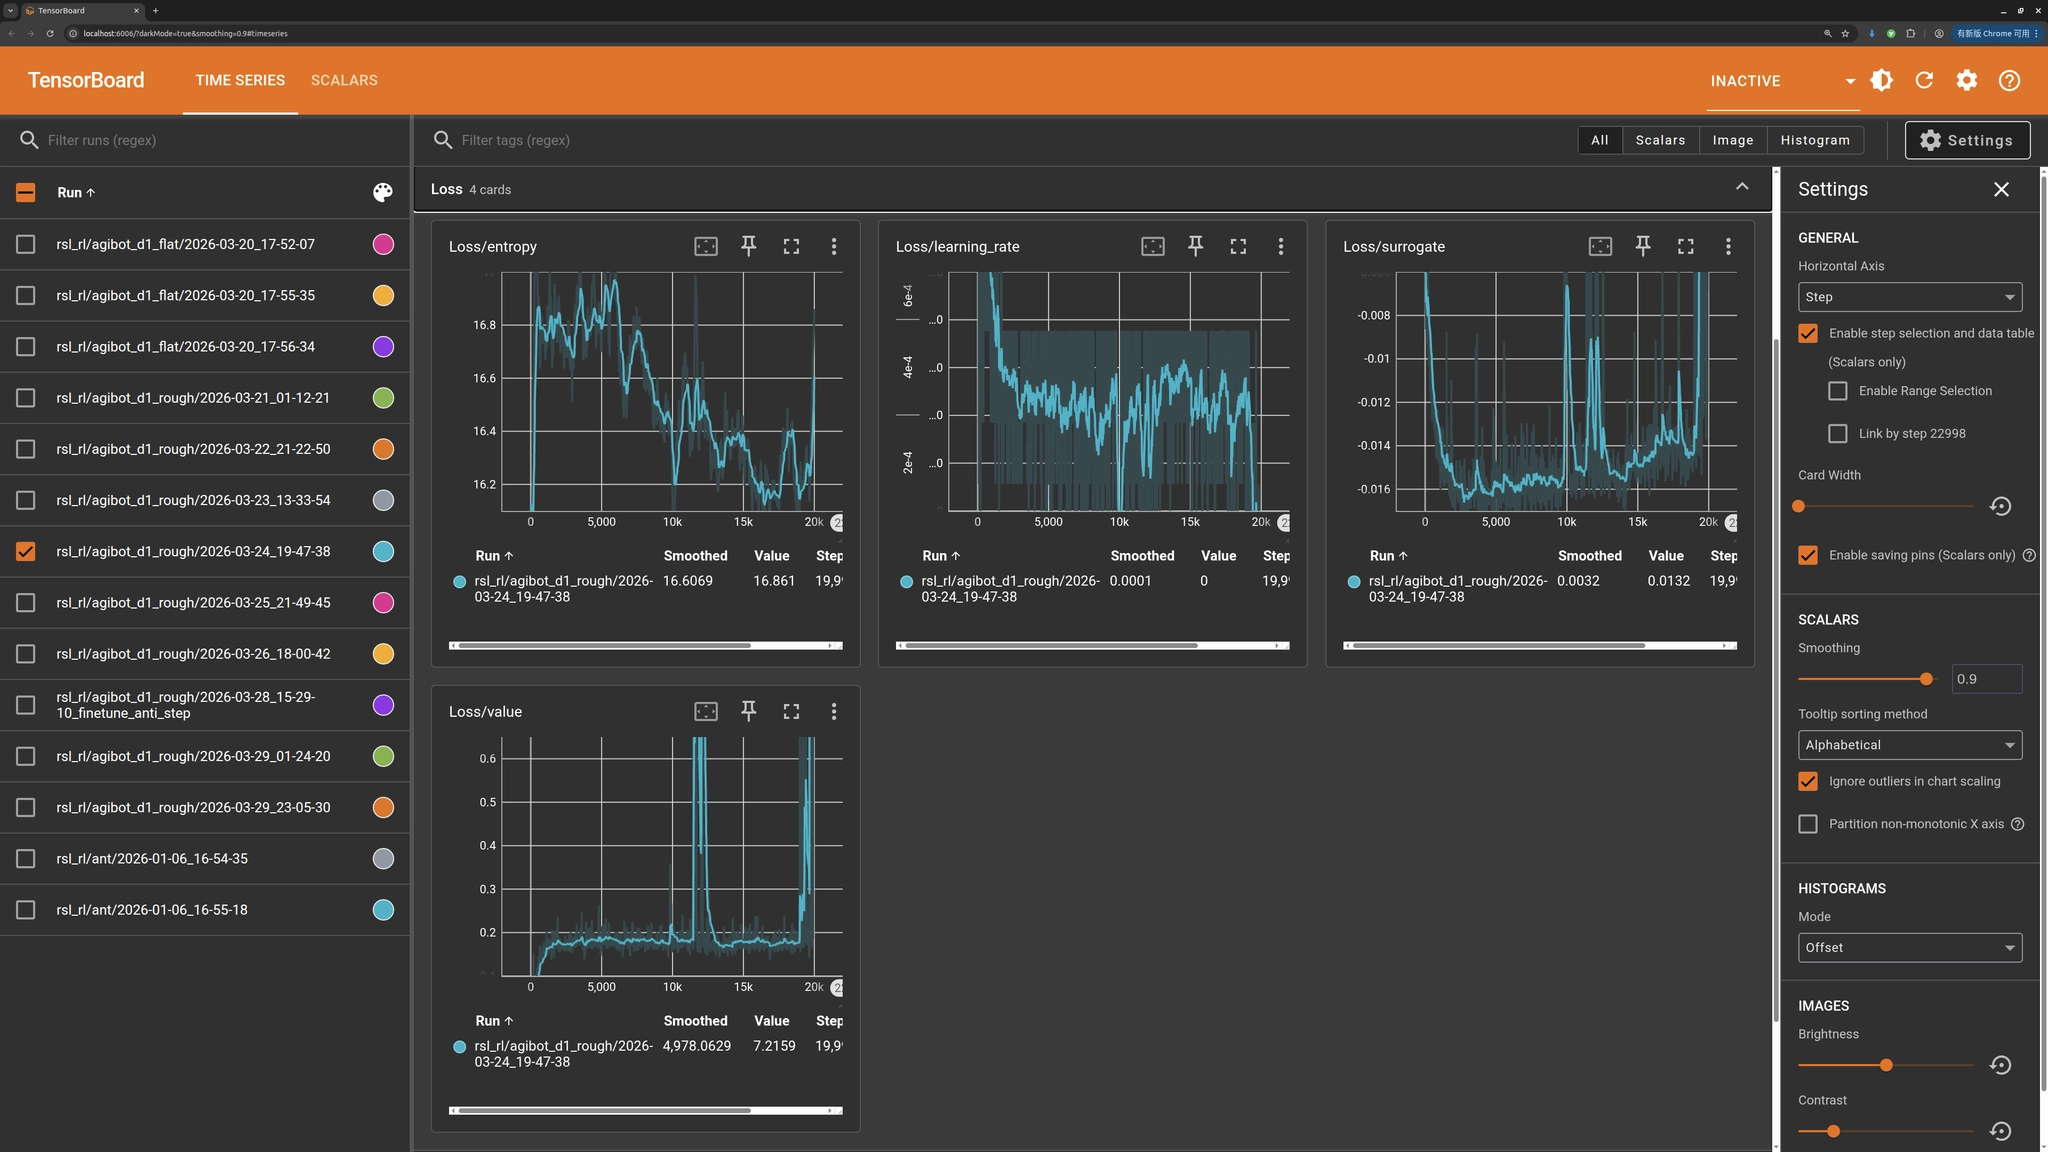The image size is (2048, 1152).
Task: Open Tooltip sorting method Alphabetical dropdown
Action: click(1910, 745)
